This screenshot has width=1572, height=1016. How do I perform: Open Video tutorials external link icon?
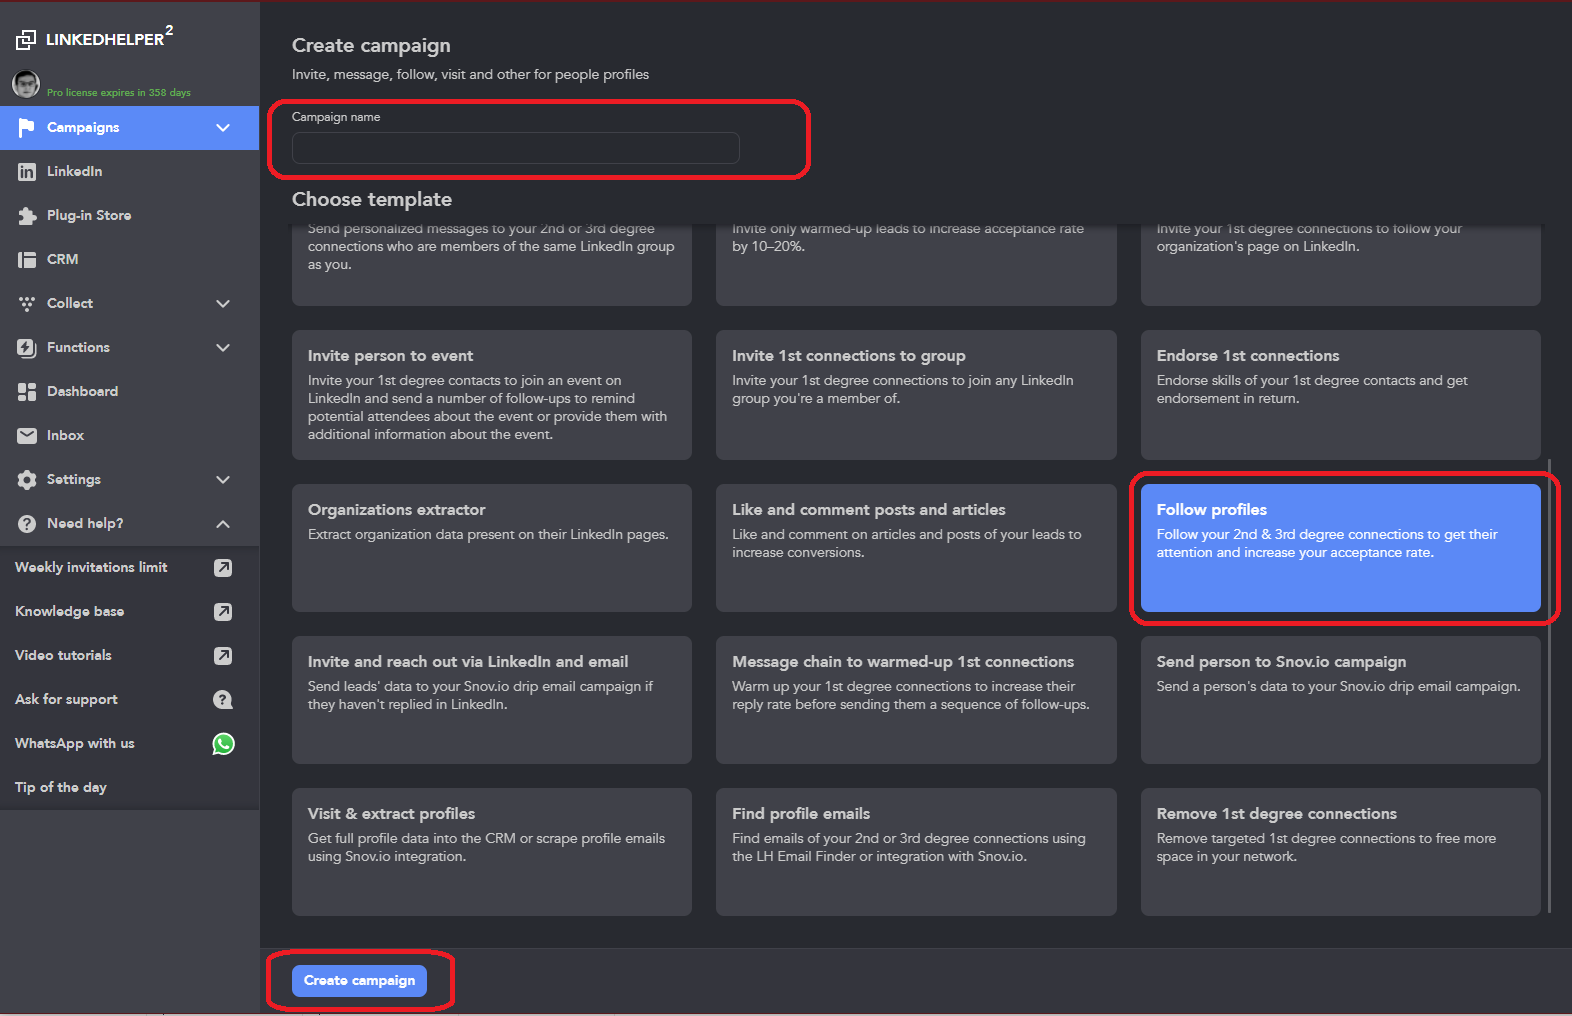223,656
